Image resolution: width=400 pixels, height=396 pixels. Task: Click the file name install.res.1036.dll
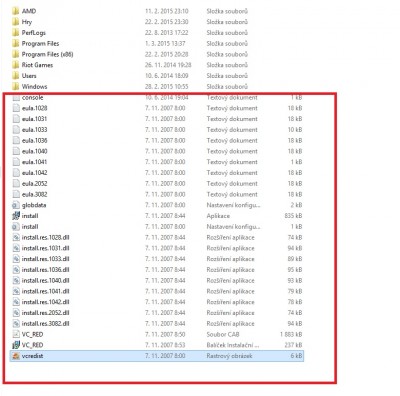[46, 270]
